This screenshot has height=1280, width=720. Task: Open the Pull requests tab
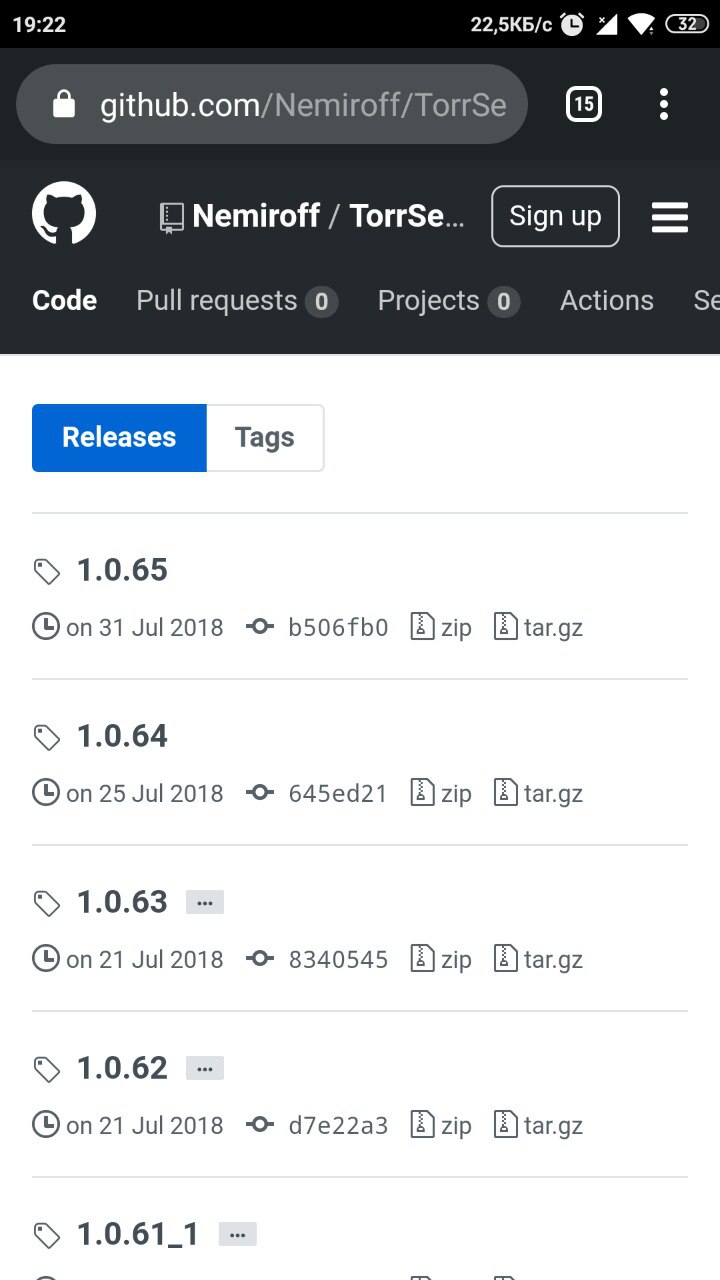pyautogui.click(x=237, y=301)
